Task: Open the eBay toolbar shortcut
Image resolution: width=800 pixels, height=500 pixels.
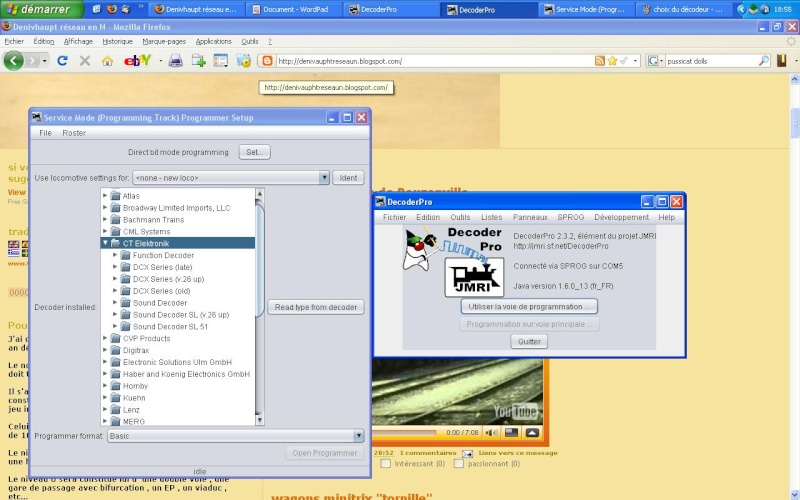Action: pos(137,61)
